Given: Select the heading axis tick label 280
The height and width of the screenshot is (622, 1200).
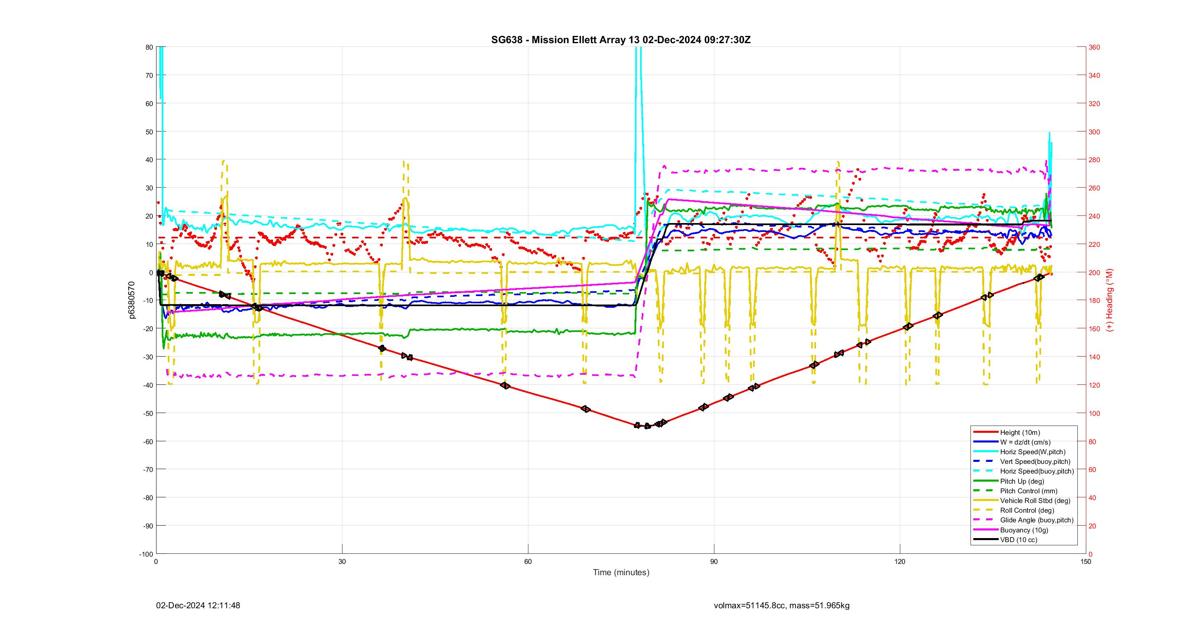Looking at the screenshot, I should tap(1094, 160).
